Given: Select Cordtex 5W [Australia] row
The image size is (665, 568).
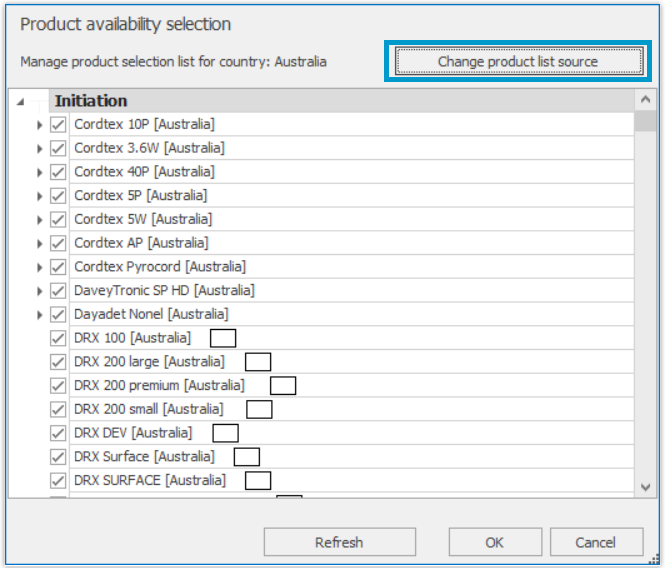Looking at the screenshot, I should 352,219.
